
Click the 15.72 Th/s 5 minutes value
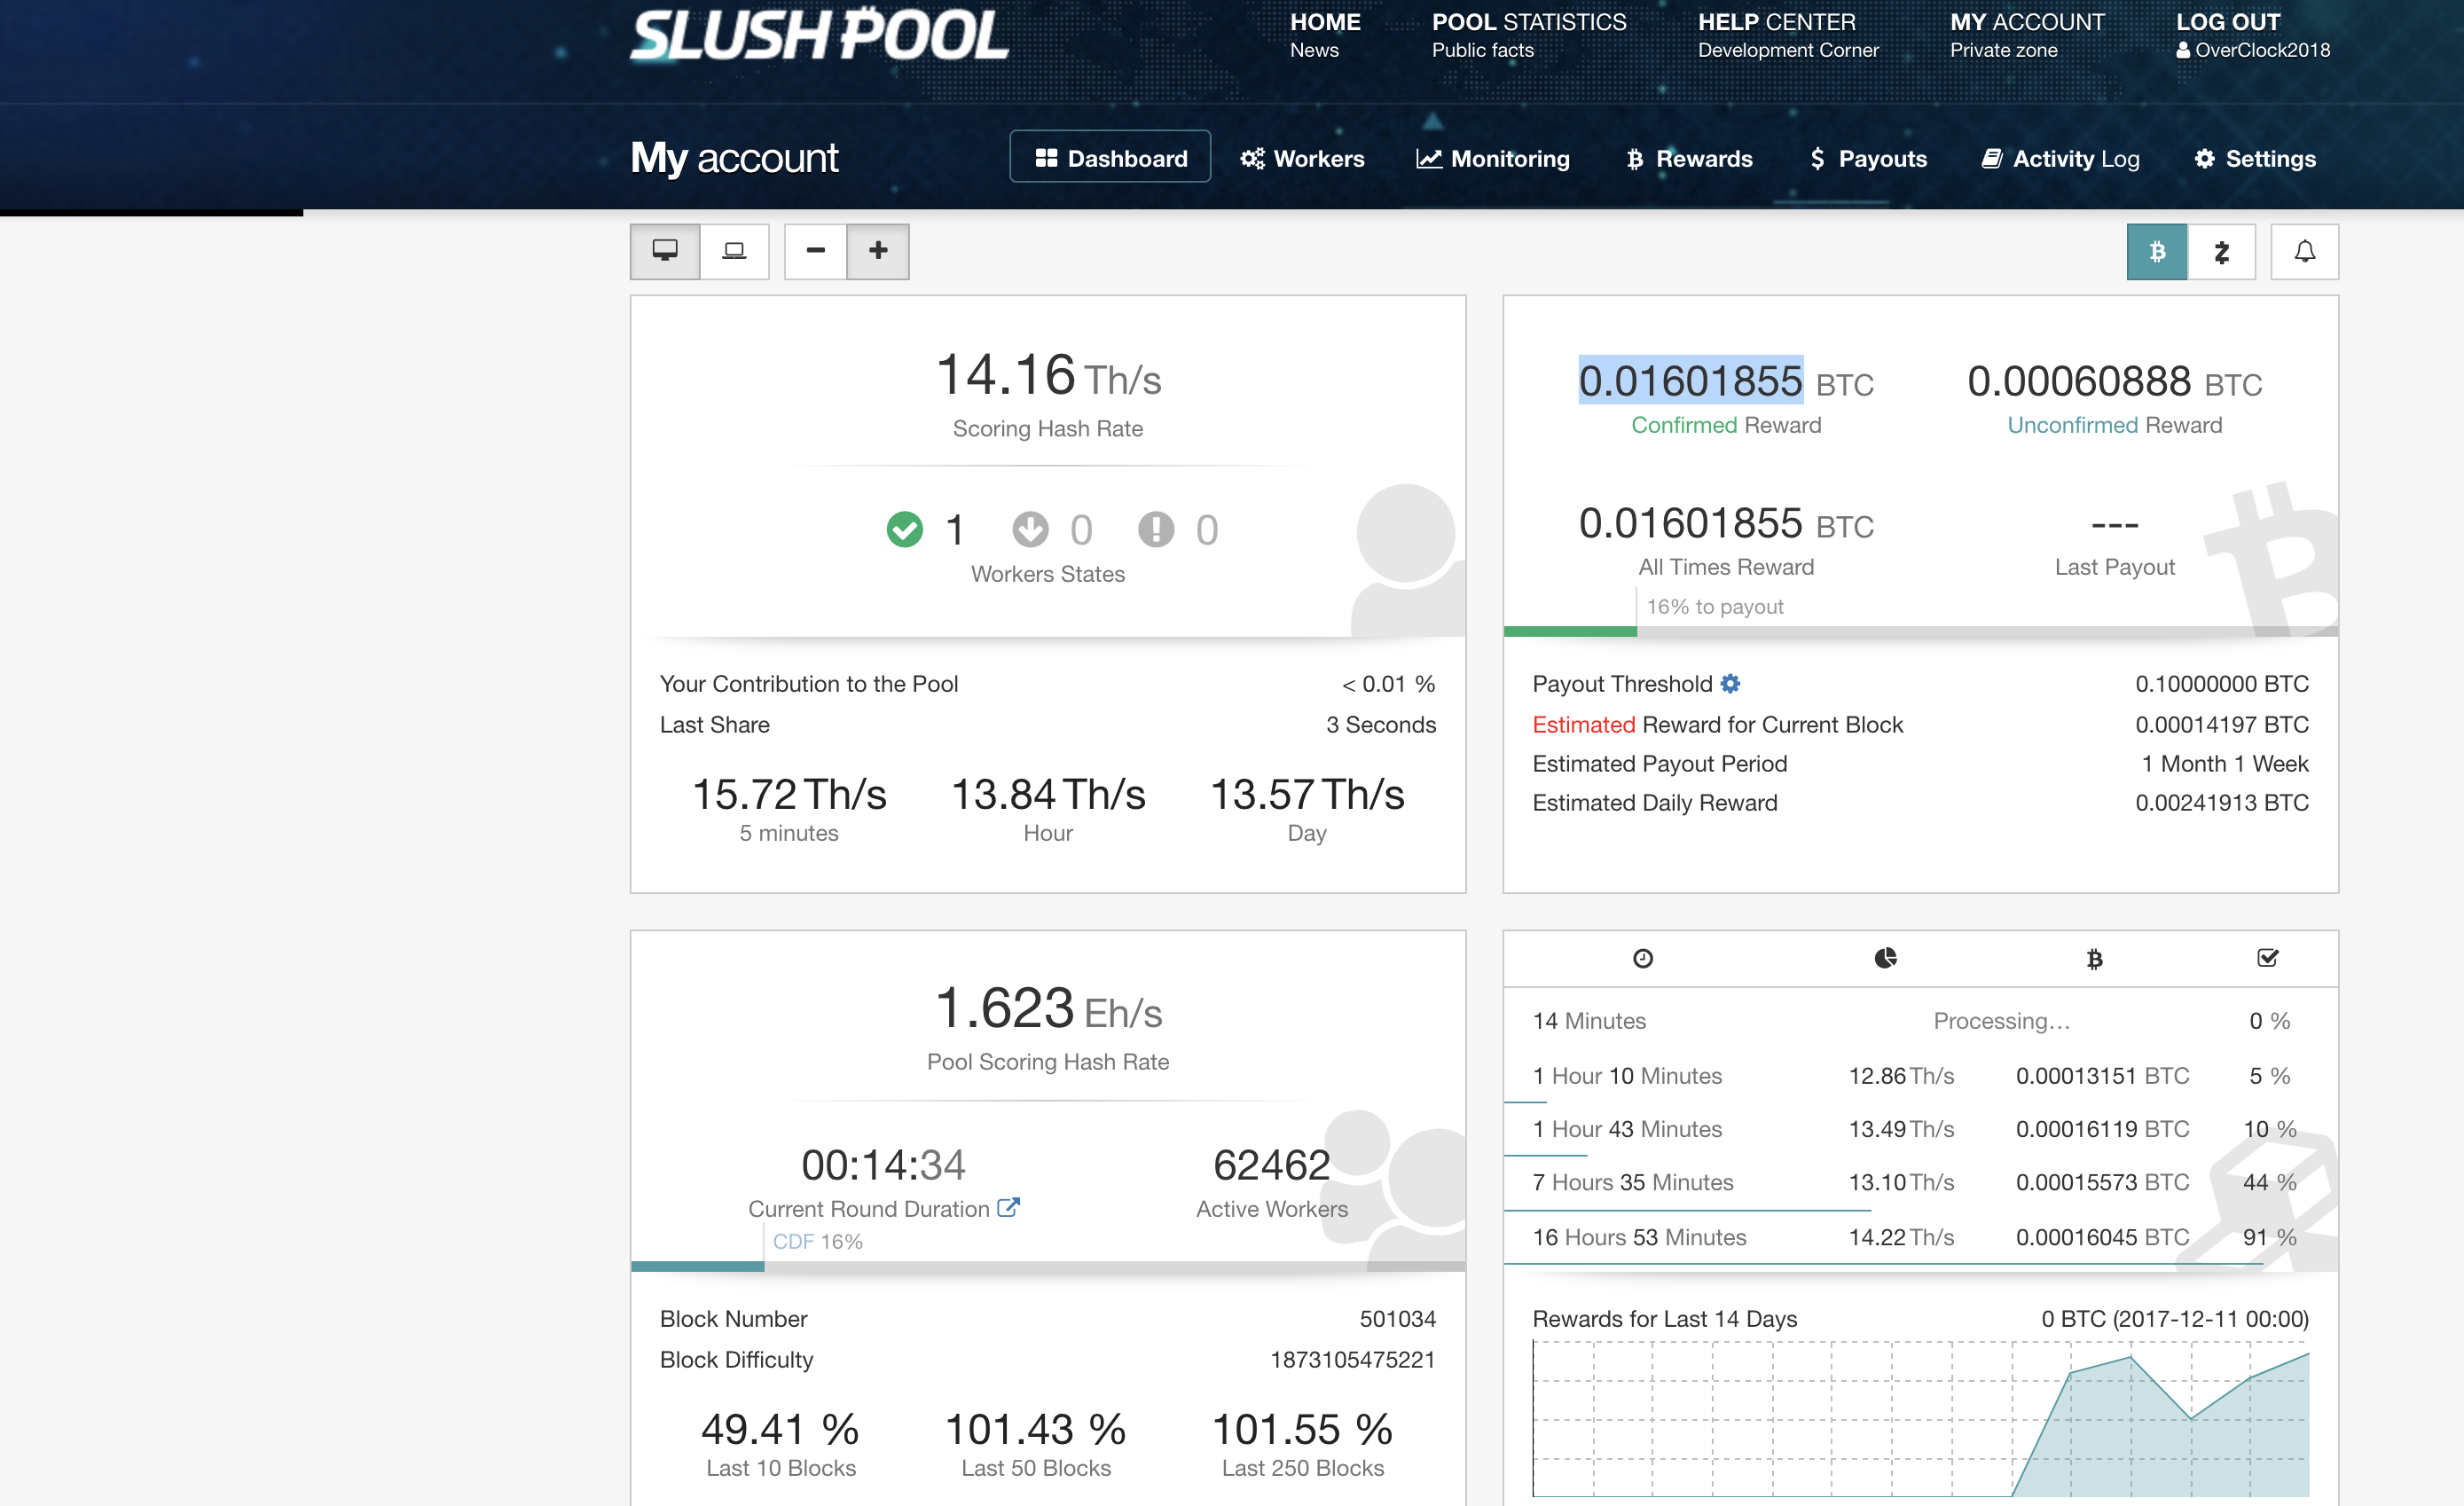pyautogui.click(x=789, y=795)
